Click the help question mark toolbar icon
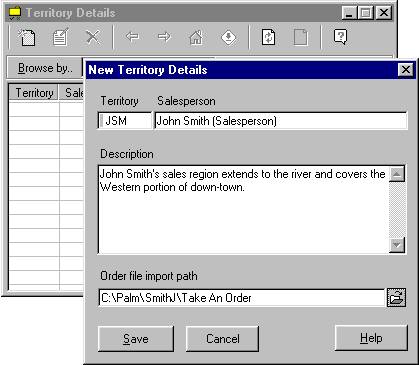This screenshot has height=365, width=419. pos(340,36)
